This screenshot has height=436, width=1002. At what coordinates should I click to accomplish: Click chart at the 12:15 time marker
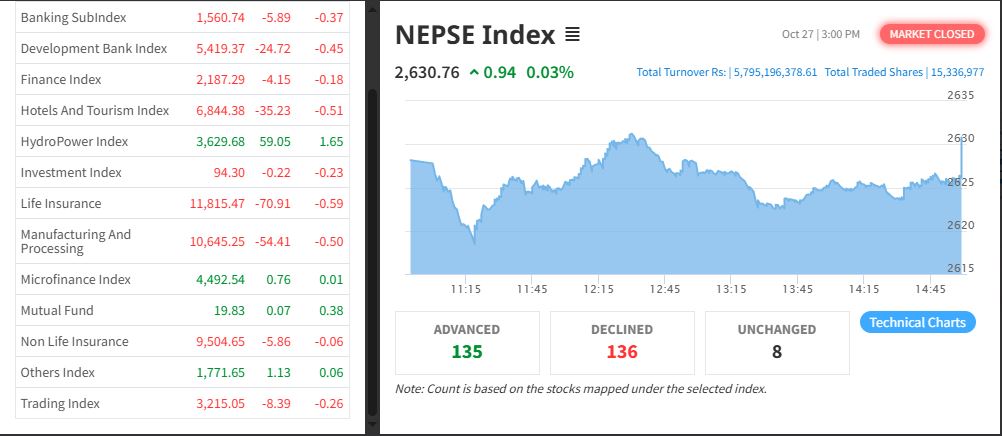[598, 289]
